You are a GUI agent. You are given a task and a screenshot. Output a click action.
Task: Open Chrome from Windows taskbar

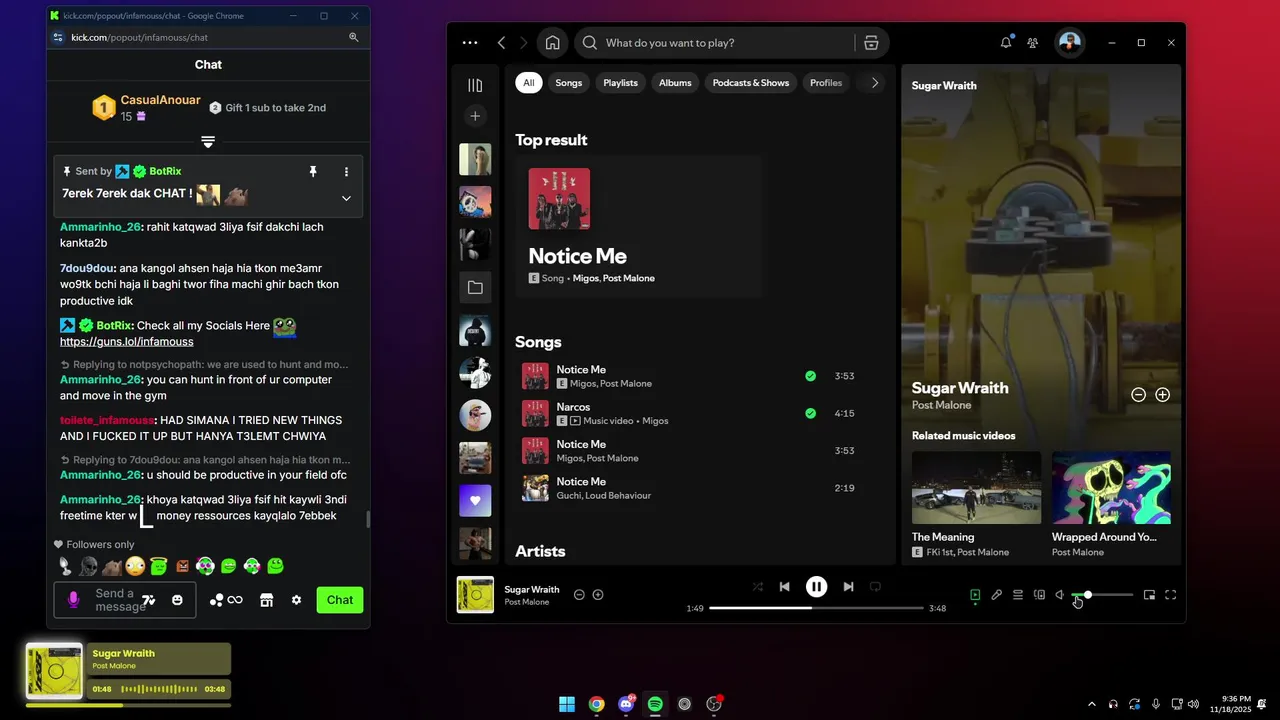(597, 704)
